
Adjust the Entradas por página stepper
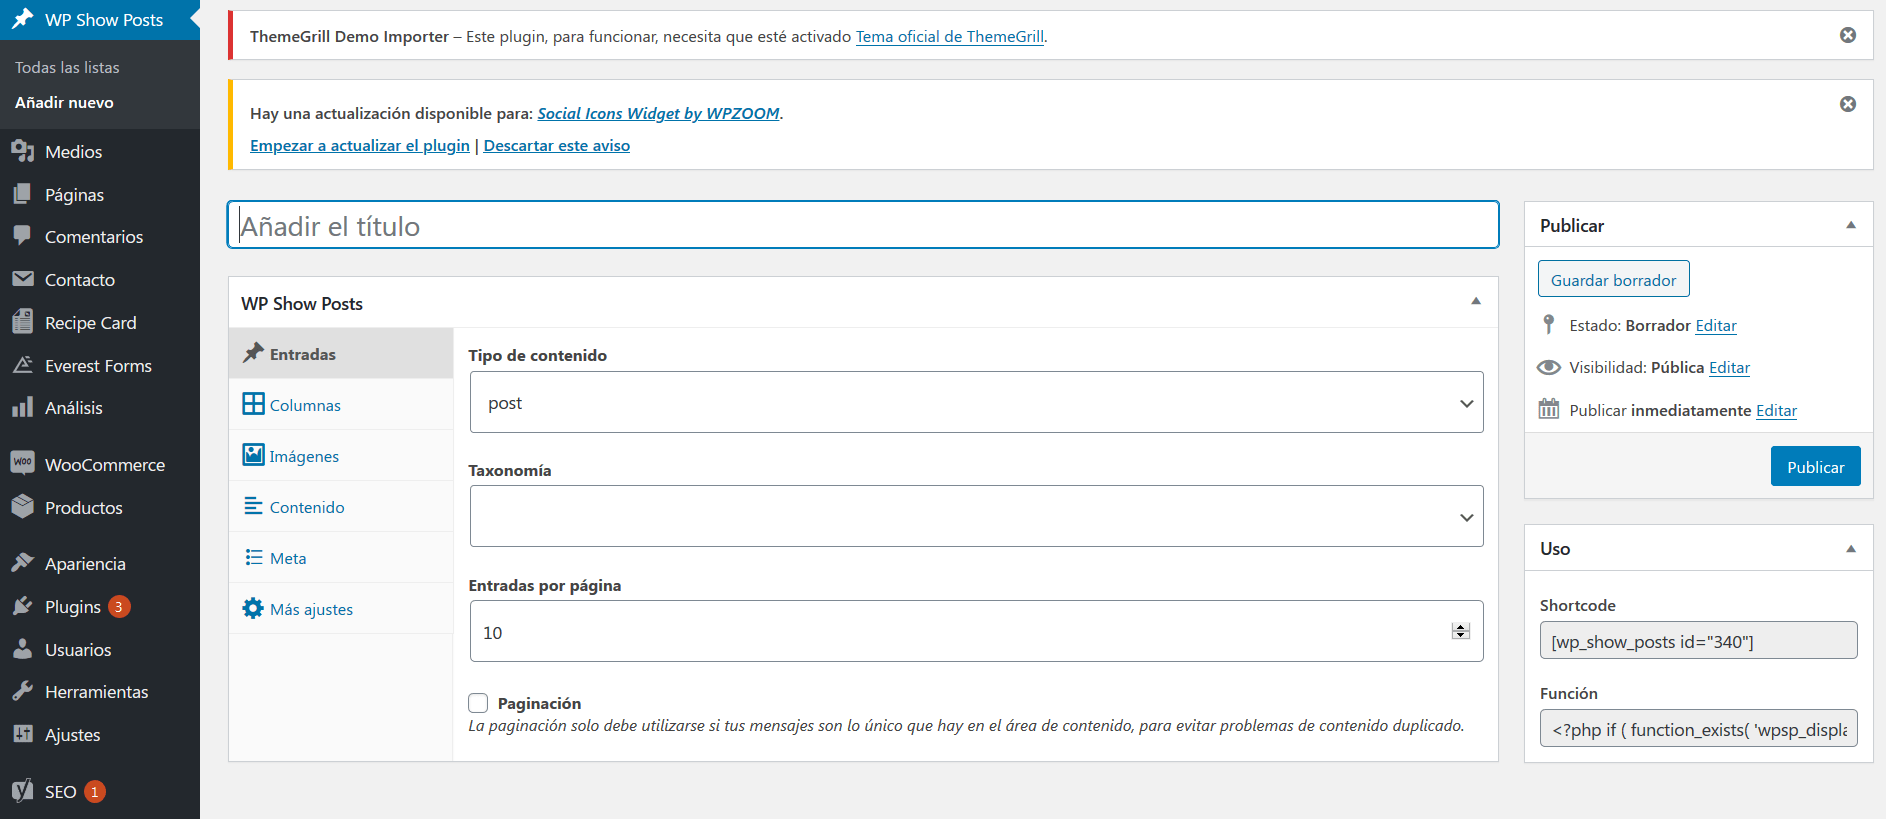point(1461,631)
